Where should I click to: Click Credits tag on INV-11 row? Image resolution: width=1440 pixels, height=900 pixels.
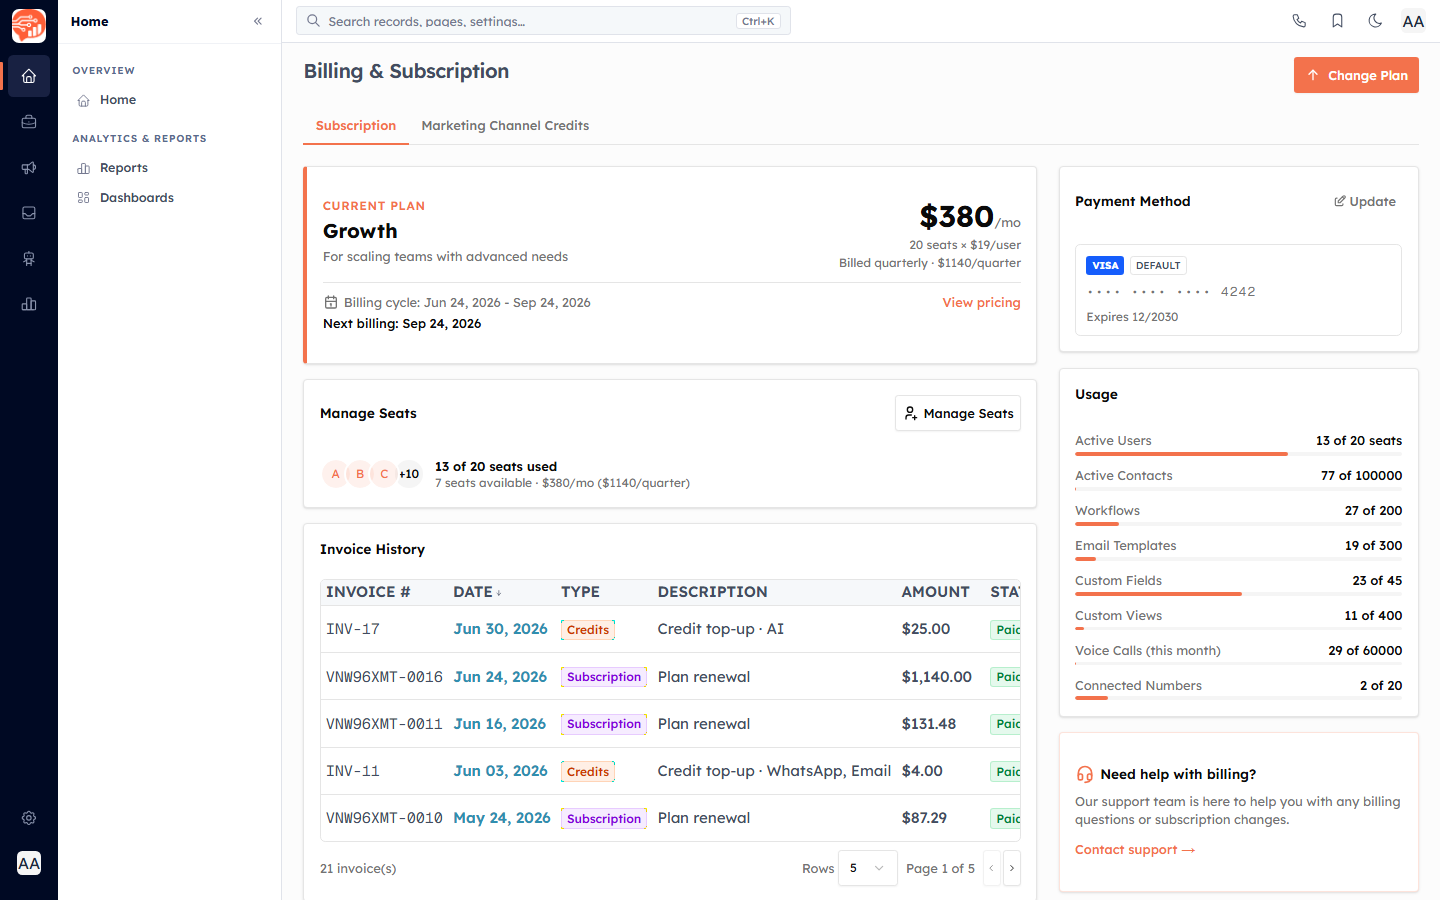pos(588,772)
